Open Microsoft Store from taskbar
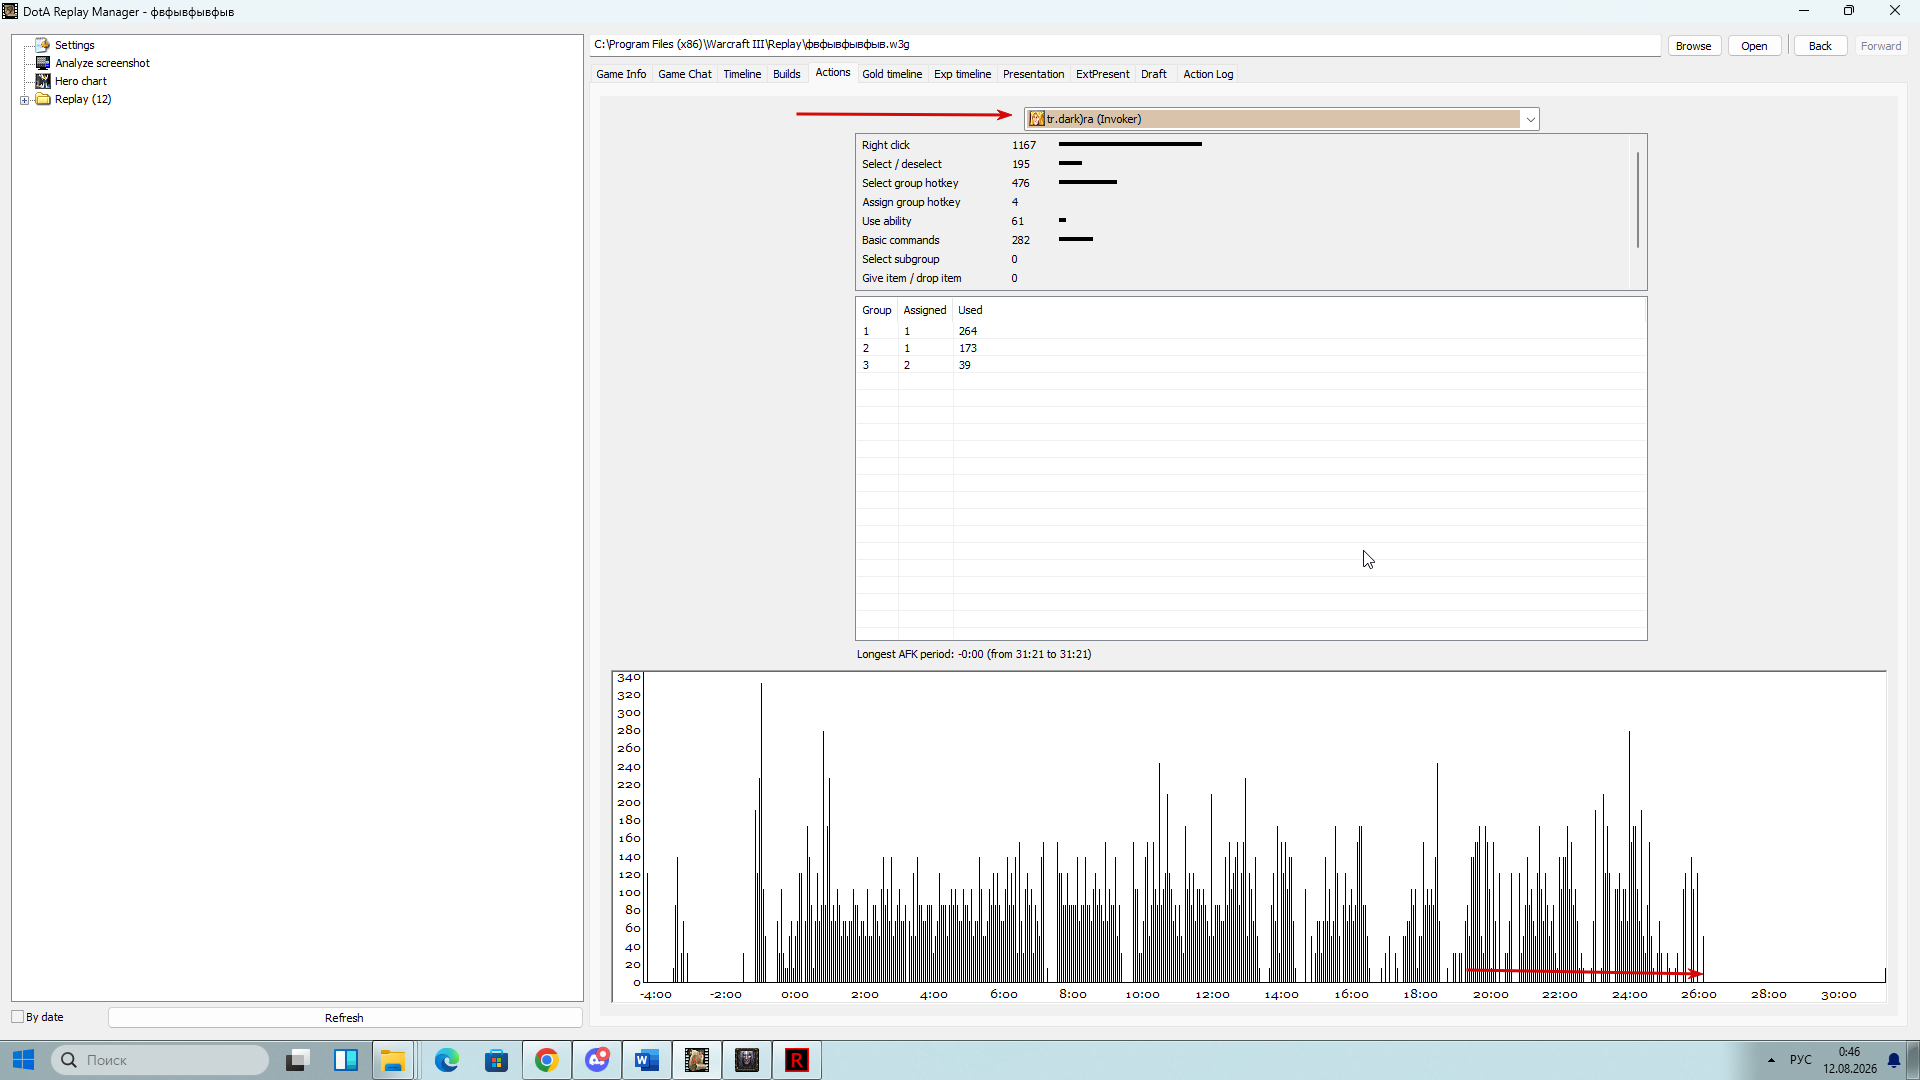This screenshot has width=1920, height=1080. tap(496, 1060)
